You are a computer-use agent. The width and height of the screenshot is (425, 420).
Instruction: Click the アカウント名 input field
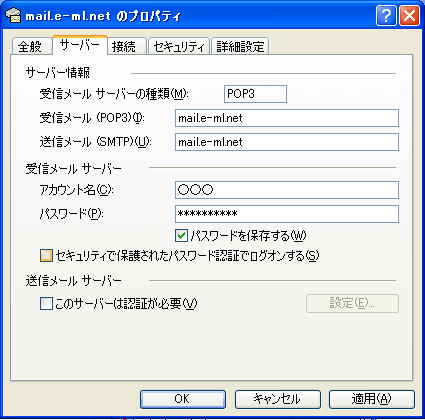tap(287, 190)
